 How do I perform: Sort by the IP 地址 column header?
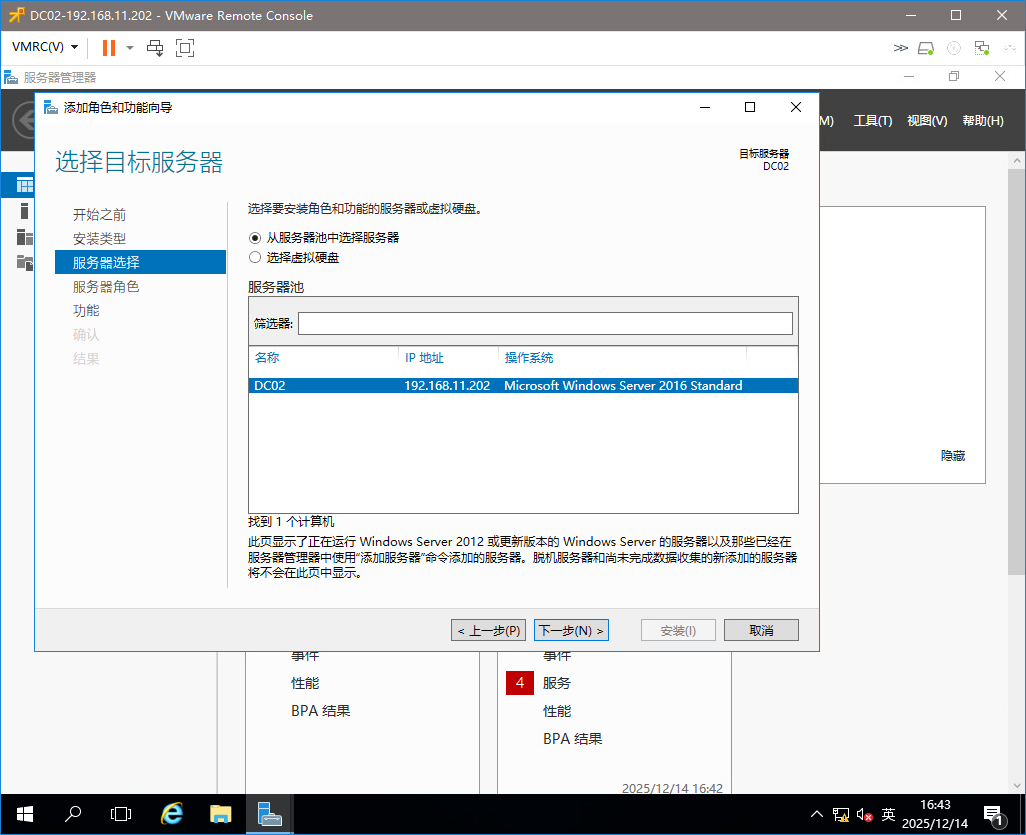[x=424, y=358]
